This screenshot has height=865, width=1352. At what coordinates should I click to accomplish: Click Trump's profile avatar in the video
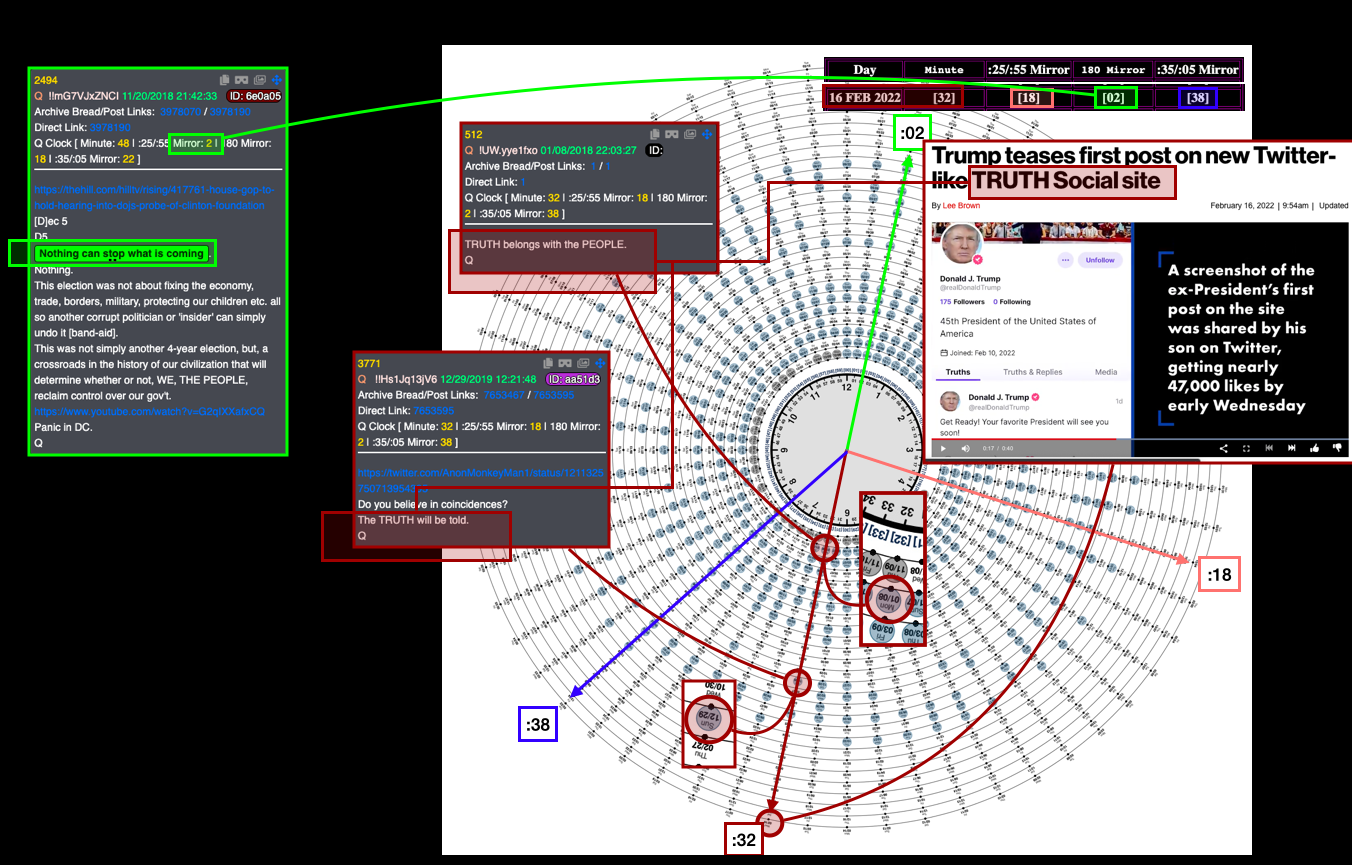[963, 245]
